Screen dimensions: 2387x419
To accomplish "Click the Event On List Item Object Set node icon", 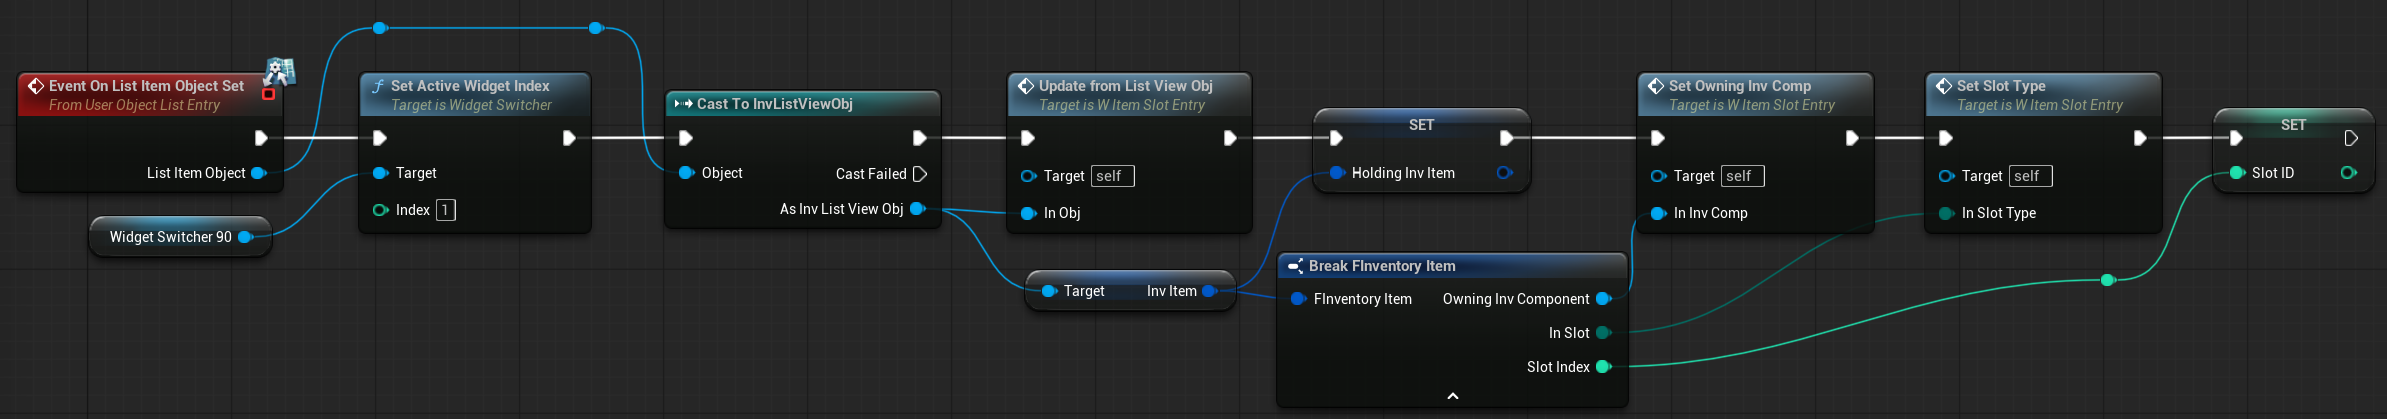I will pos(36,86).
